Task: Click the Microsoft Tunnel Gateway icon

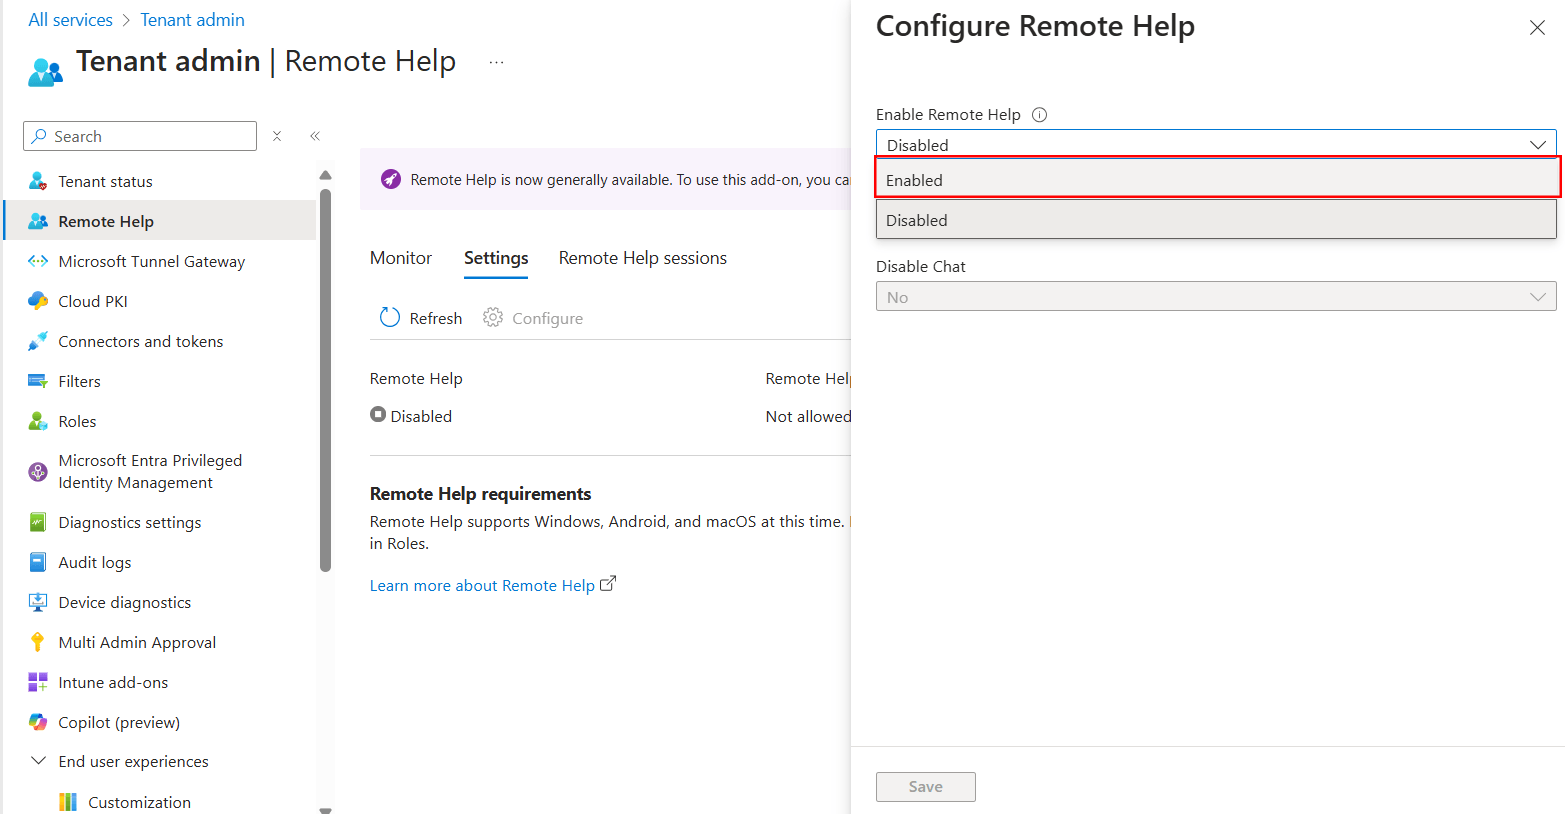Action: tap(38, 261)
